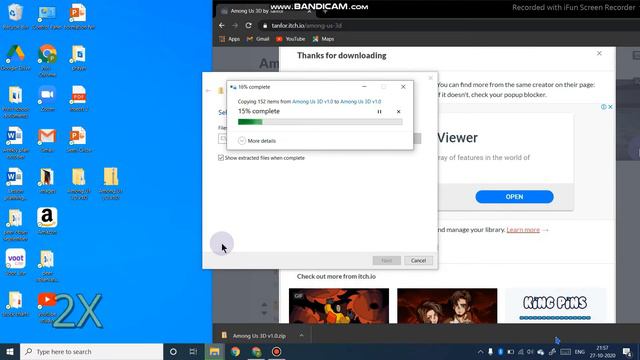
Task: Expand More details in copy dialog
Action: coord(257,141)
